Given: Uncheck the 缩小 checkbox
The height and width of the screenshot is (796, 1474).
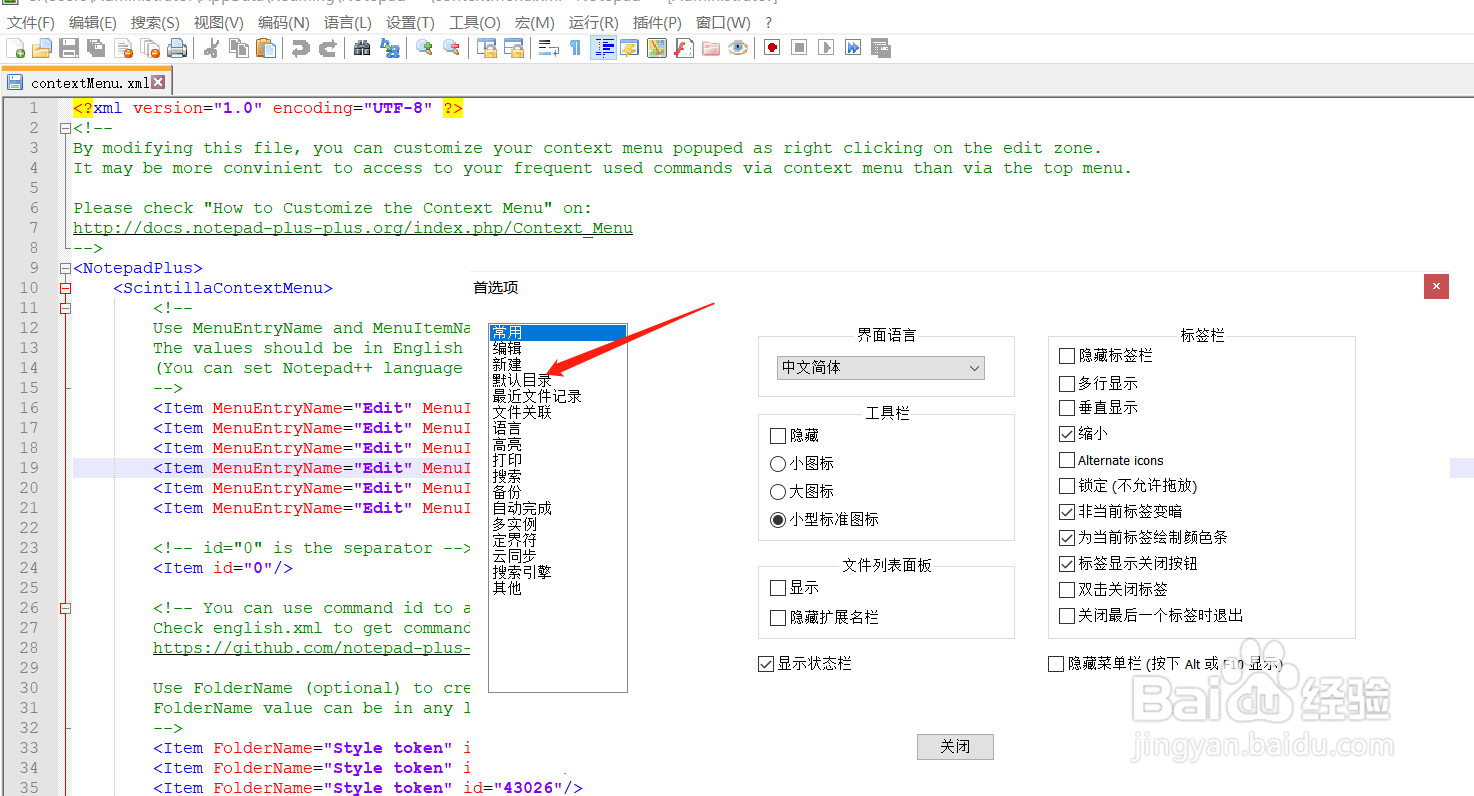Looking at the screenshot, I should point(1067,434).
